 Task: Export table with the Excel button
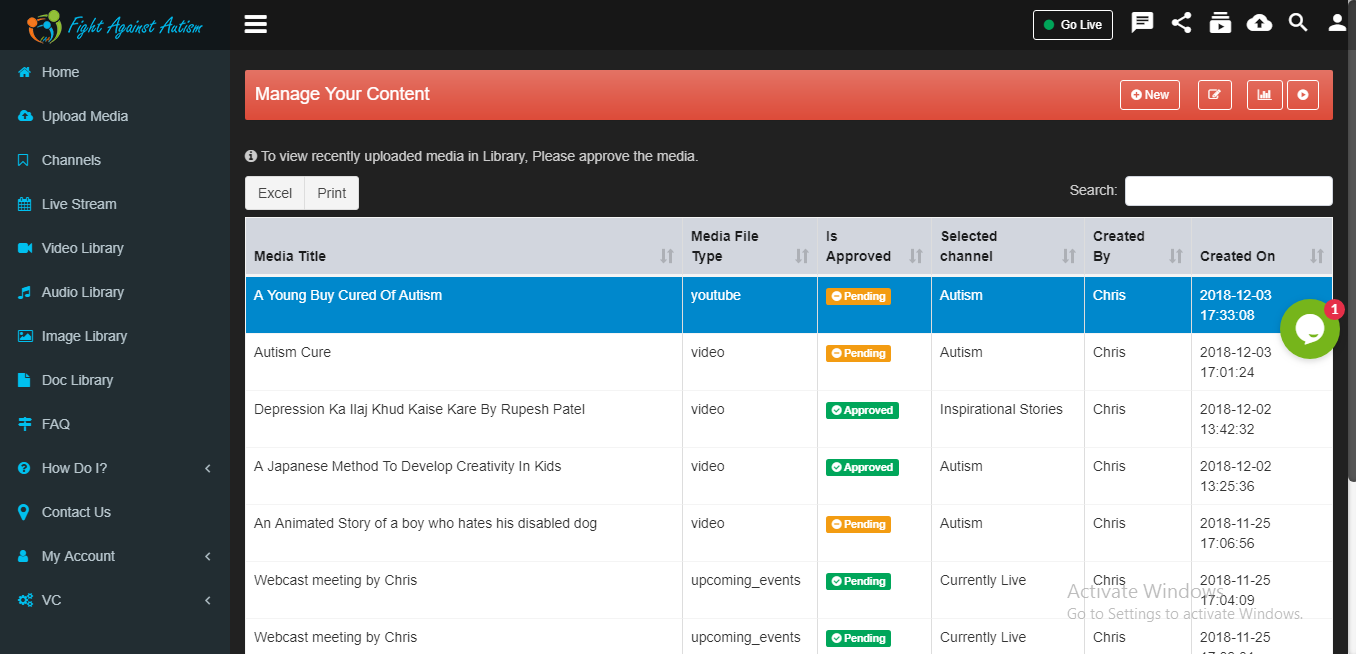coord(275,193)
